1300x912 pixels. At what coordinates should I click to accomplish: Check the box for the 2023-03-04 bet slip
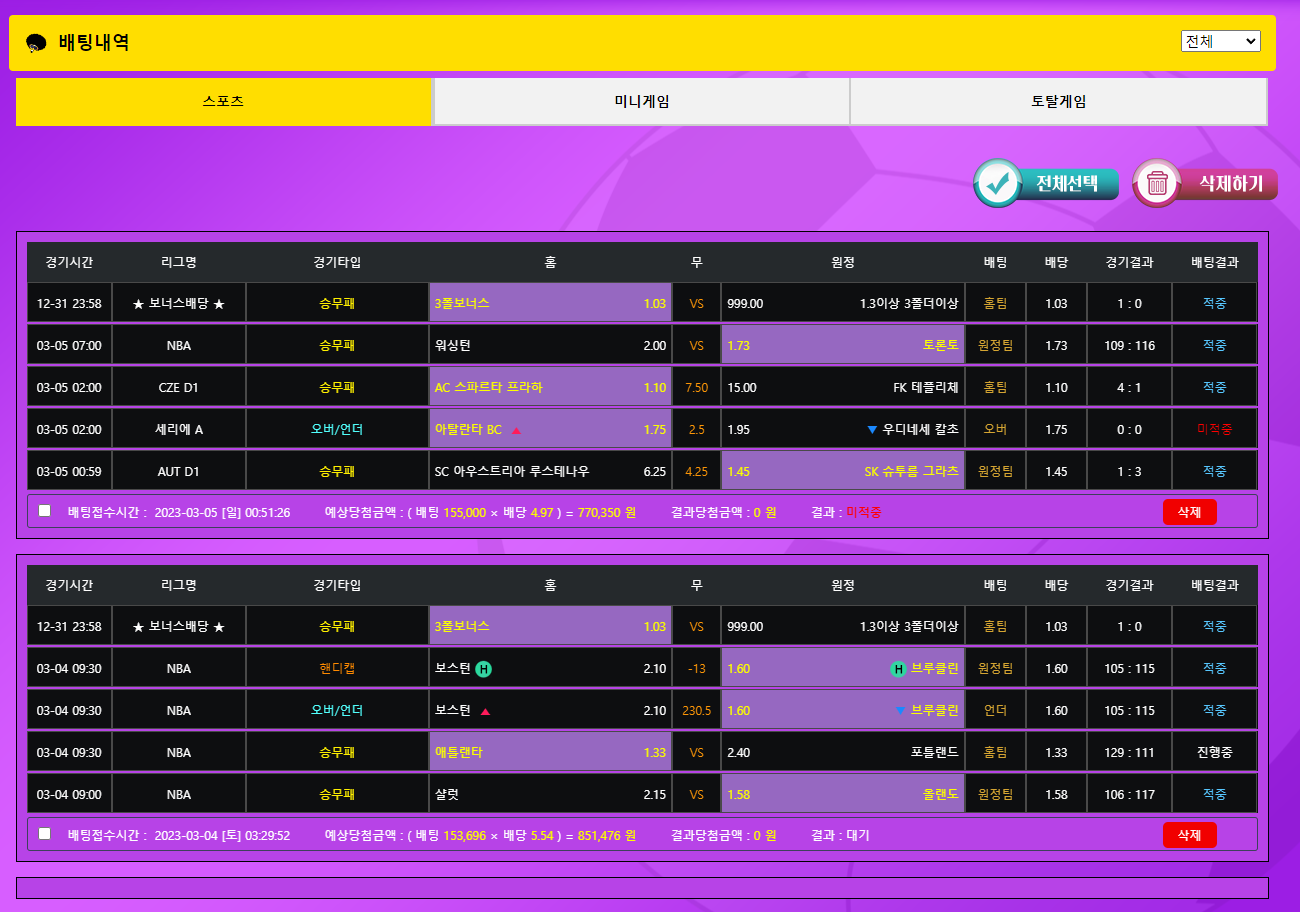44,834
